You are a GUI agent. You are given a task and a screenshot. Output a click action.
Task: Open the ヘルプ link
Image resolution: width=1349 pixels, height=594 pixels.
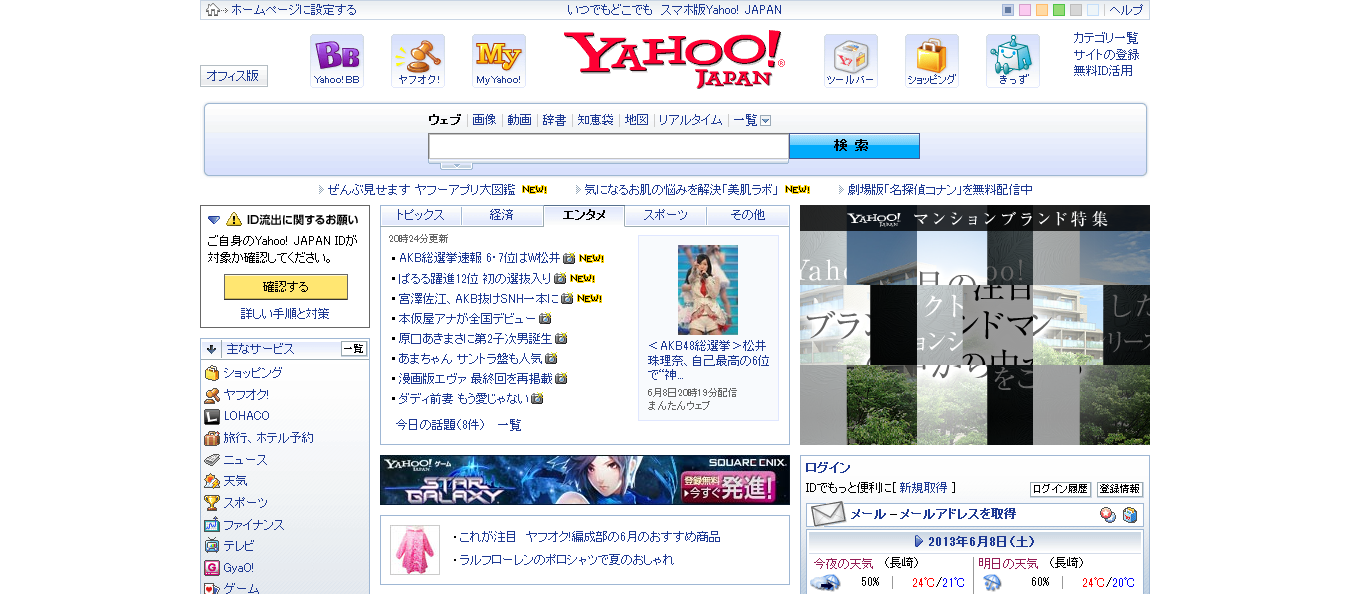pyautogui.click(x=1126, y=10)
